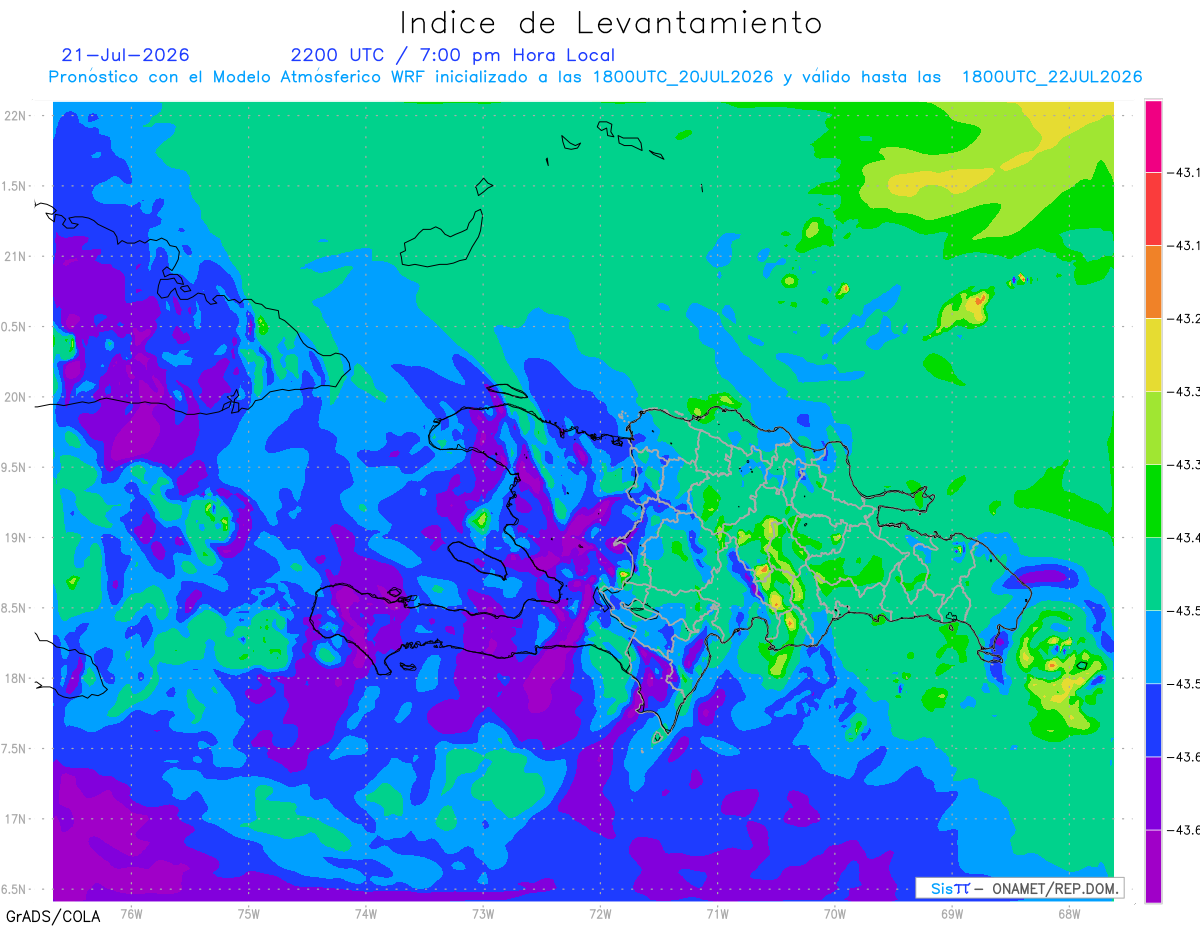Click the "73W" longitude label
1200x927 pixels.
pos(483,913)
